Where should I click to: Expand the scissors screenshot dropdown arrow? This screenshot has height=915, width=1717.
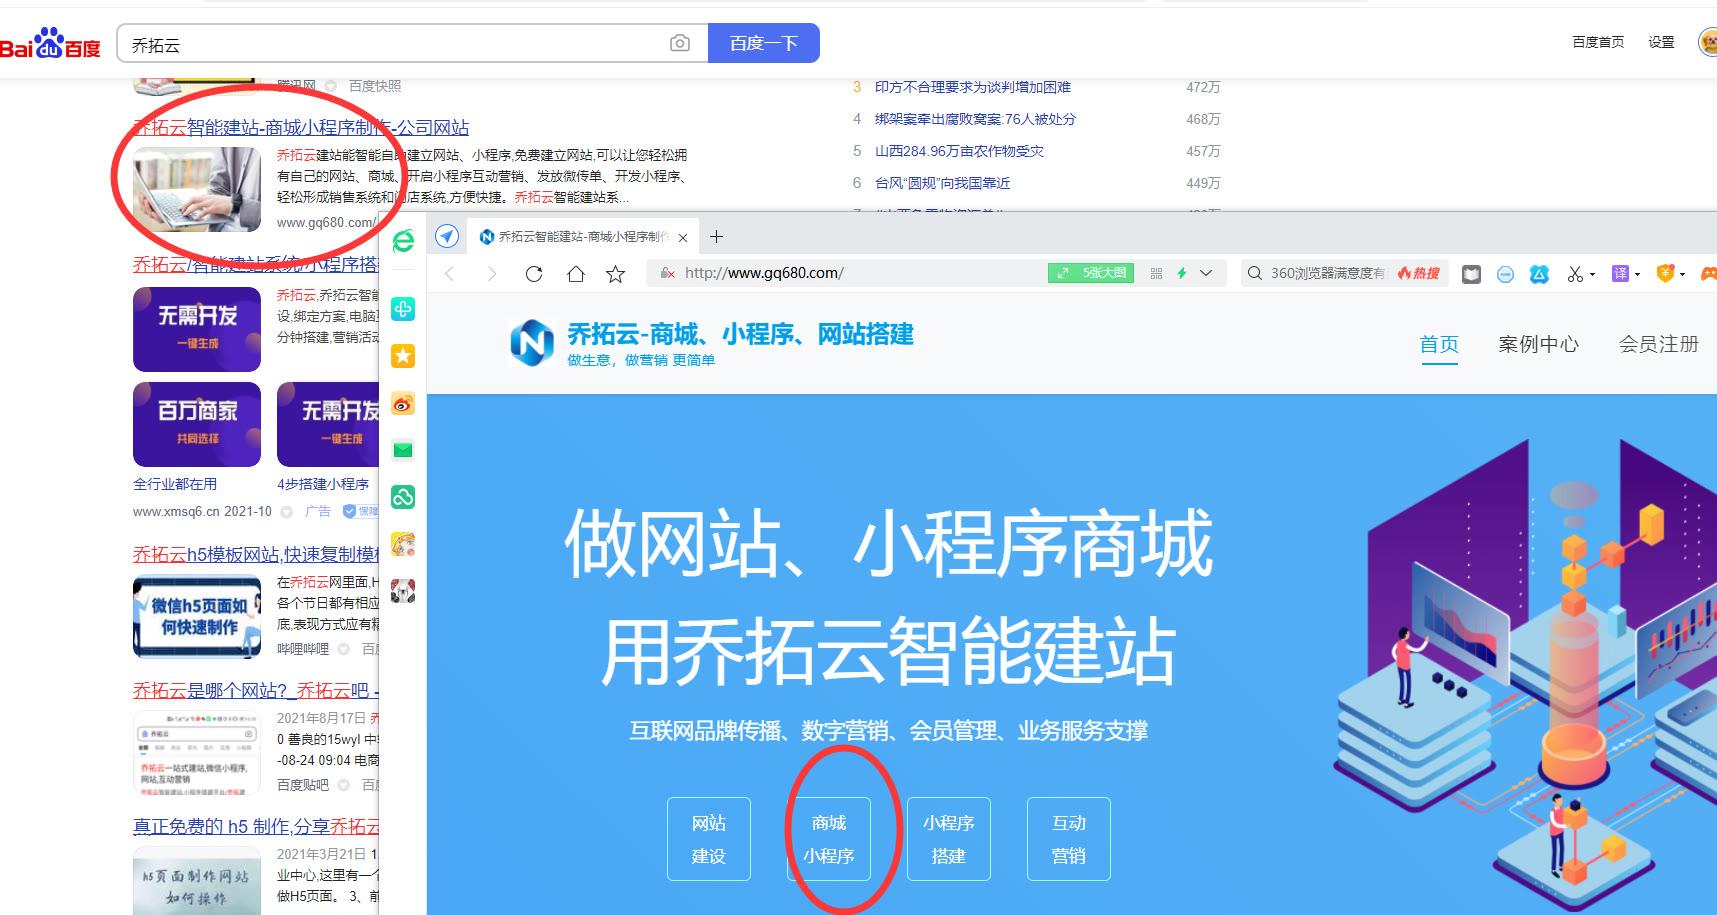click(1592, 275)
